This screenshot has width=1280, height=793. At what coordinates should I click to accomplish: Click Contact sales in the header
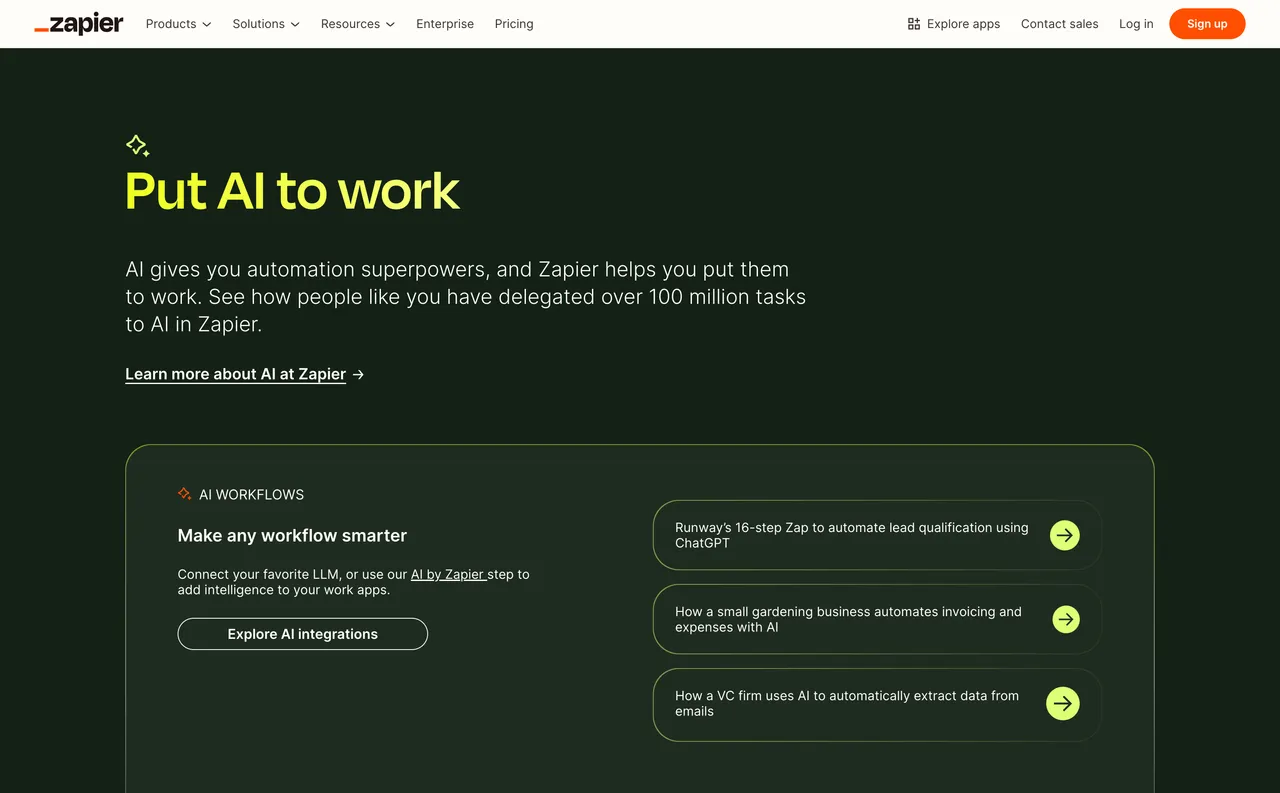(1059, 23)
